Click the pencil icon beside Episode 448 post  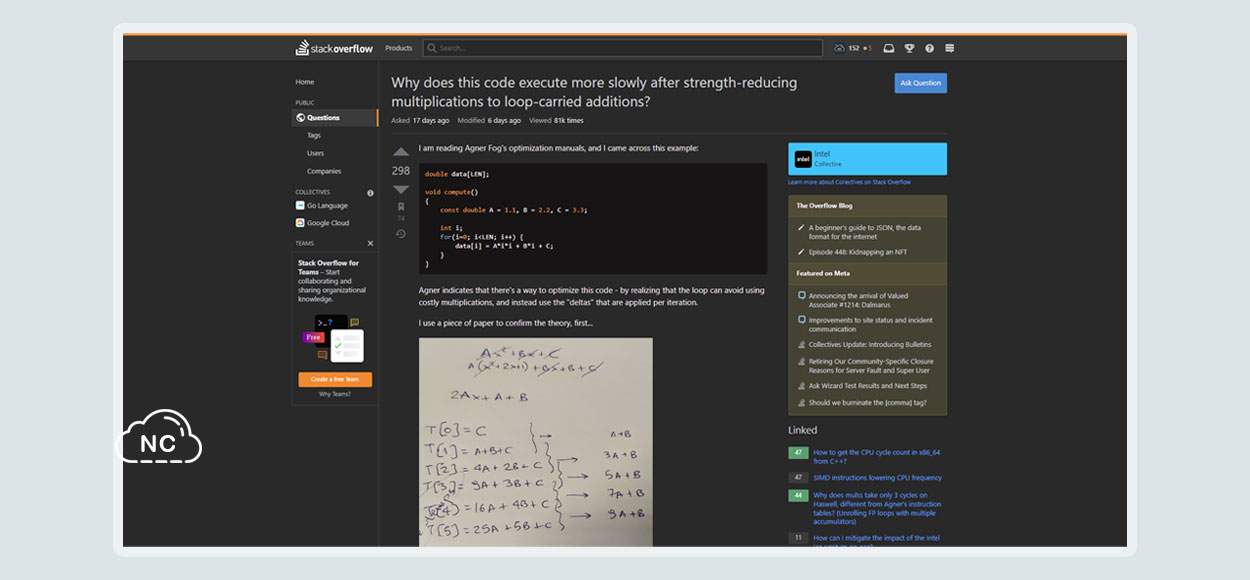tap(801, 252)
